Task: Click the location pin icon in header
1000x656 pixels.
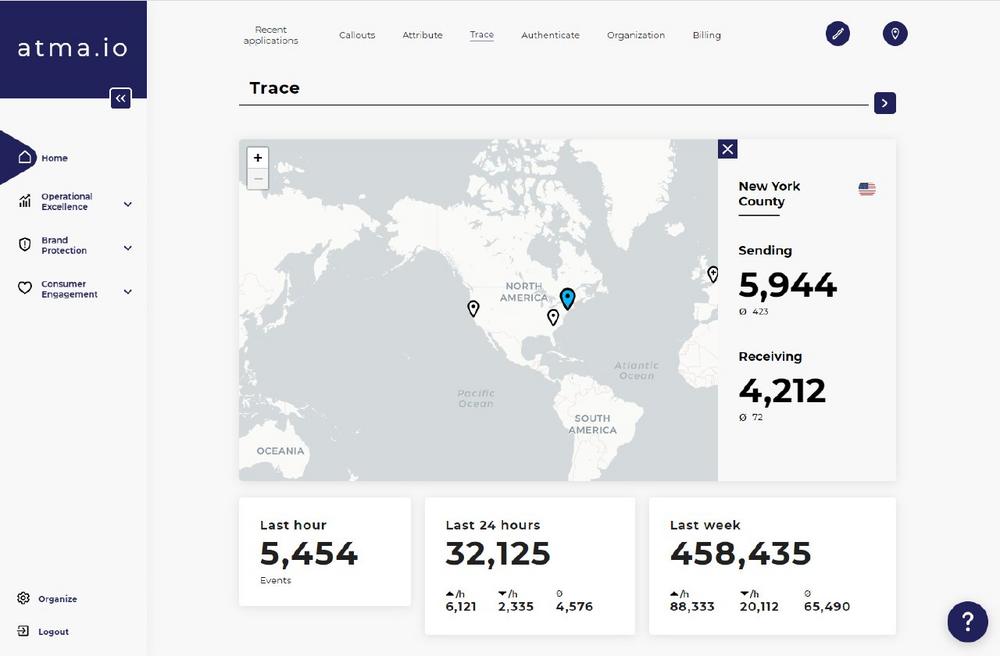Action: 895,34
